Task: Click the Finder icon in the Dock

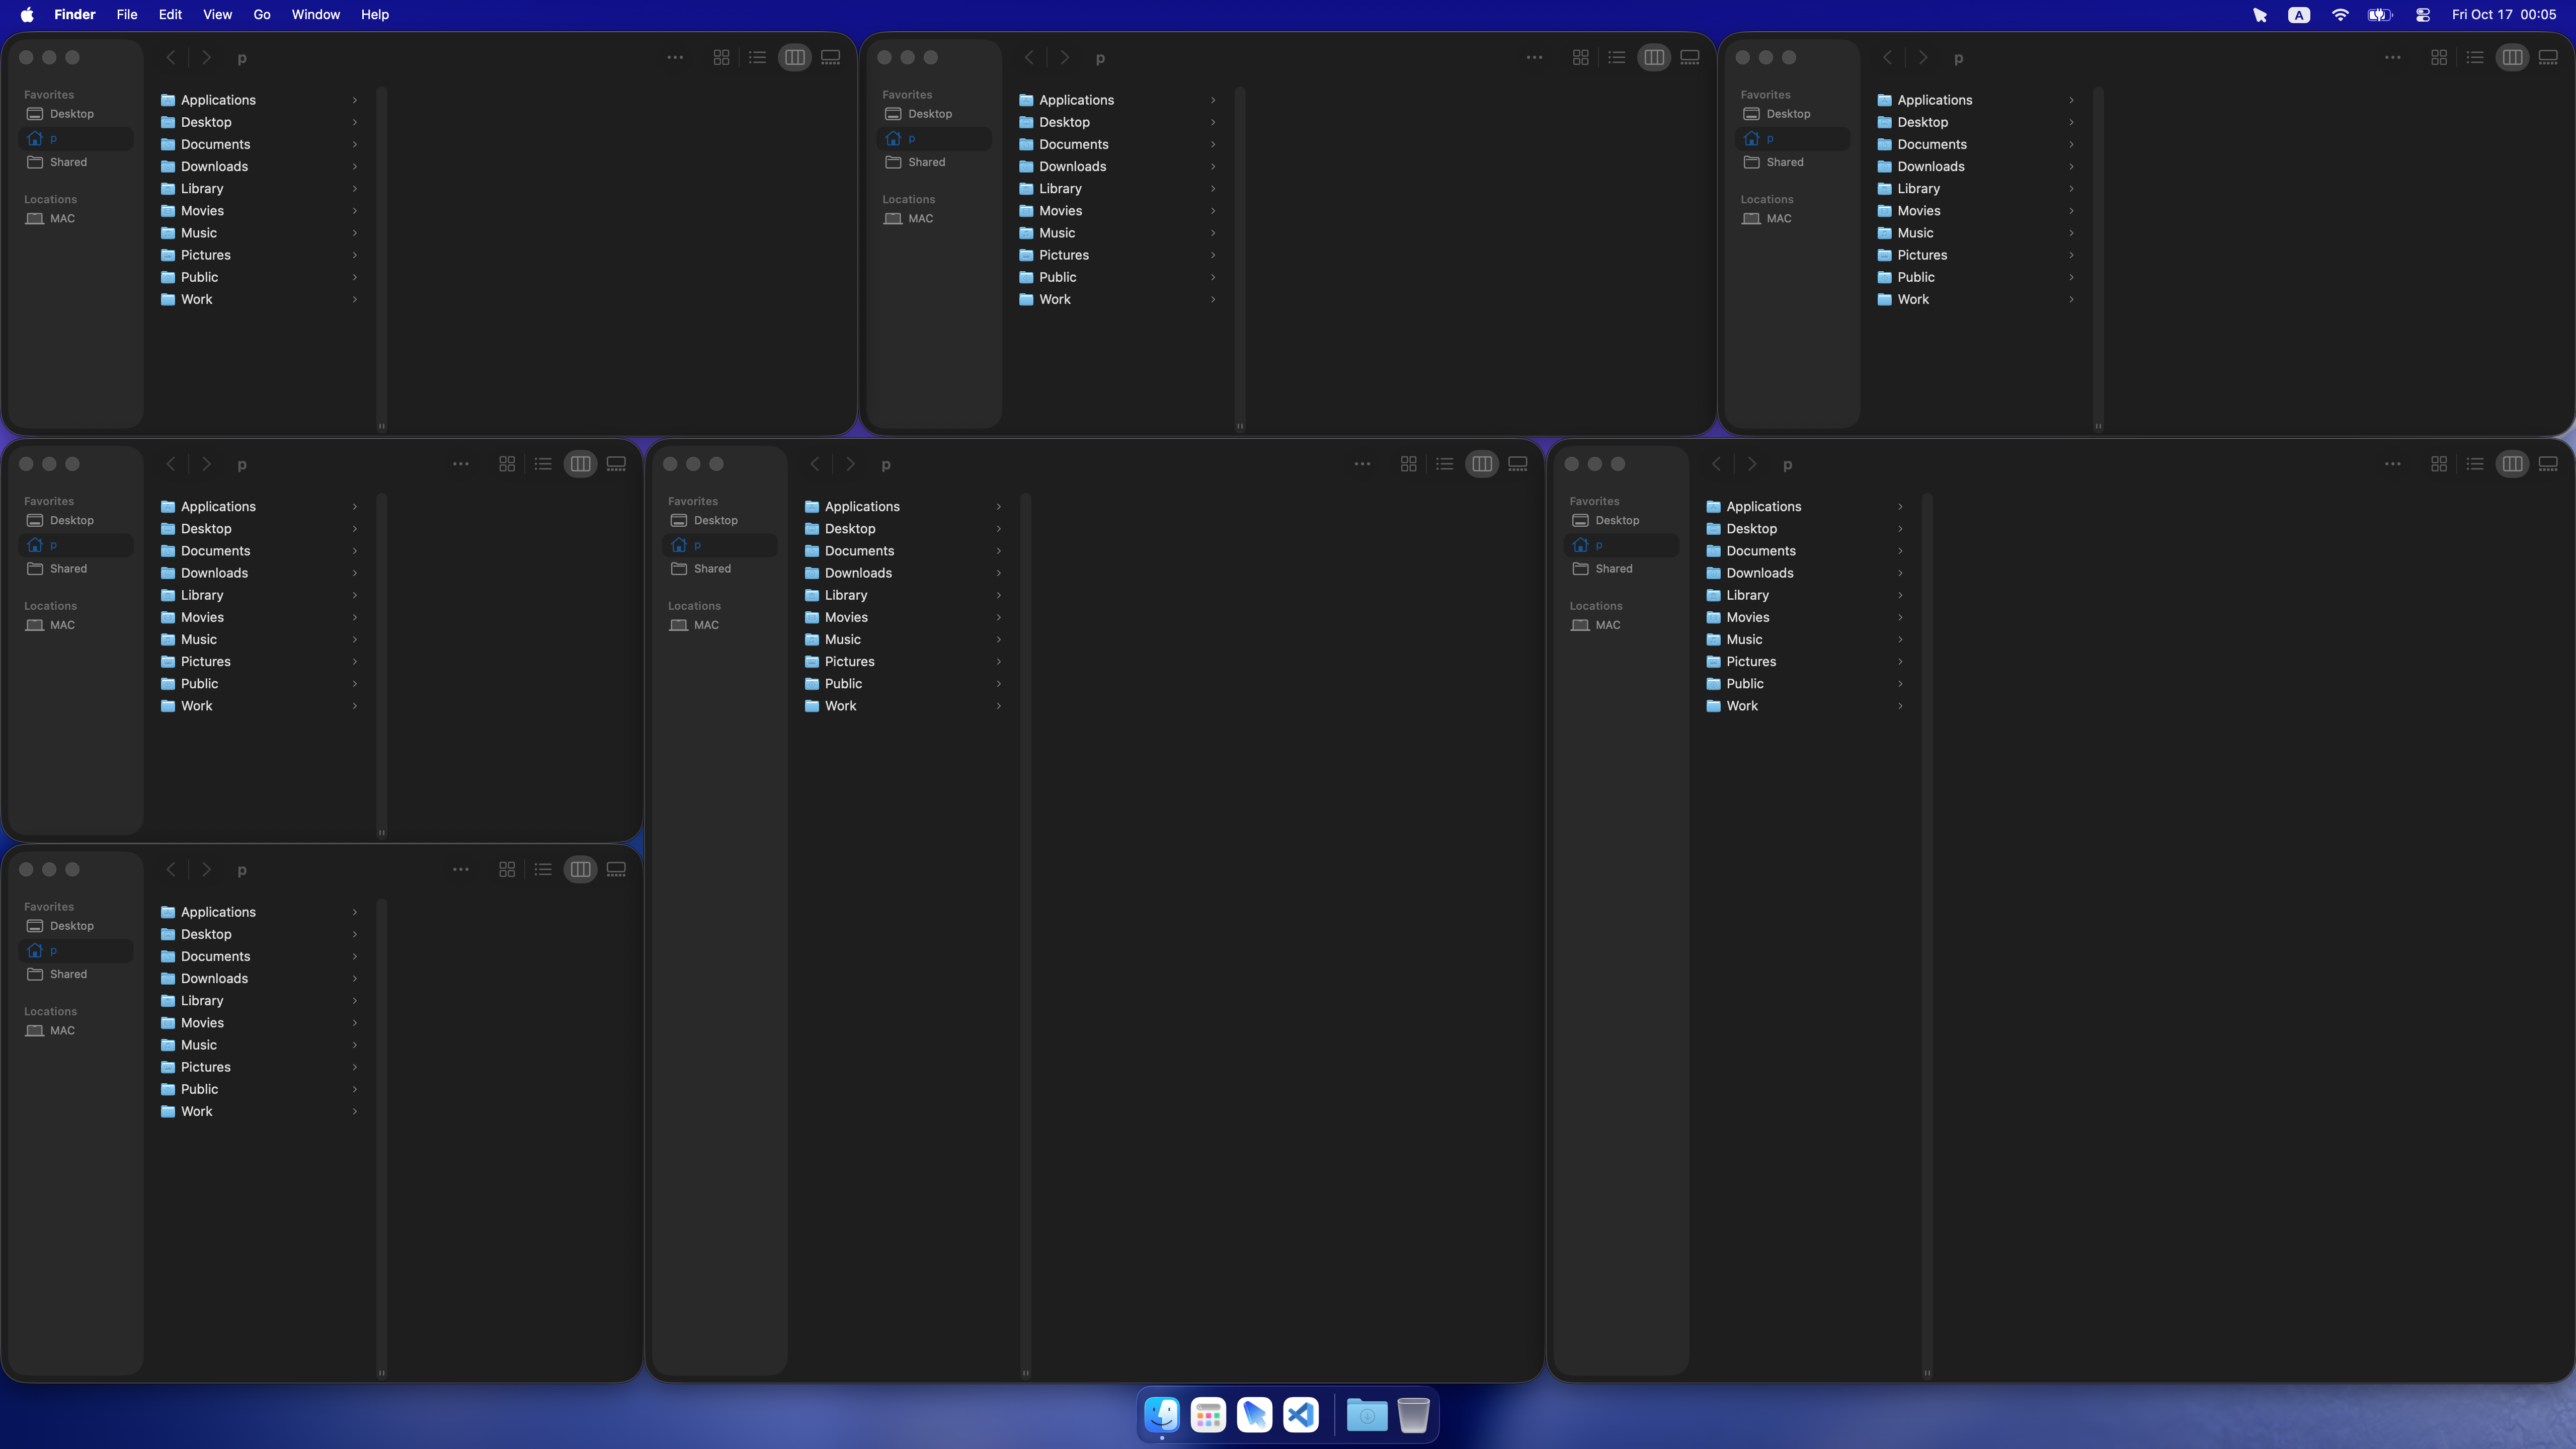Action: (1162, 1415)
